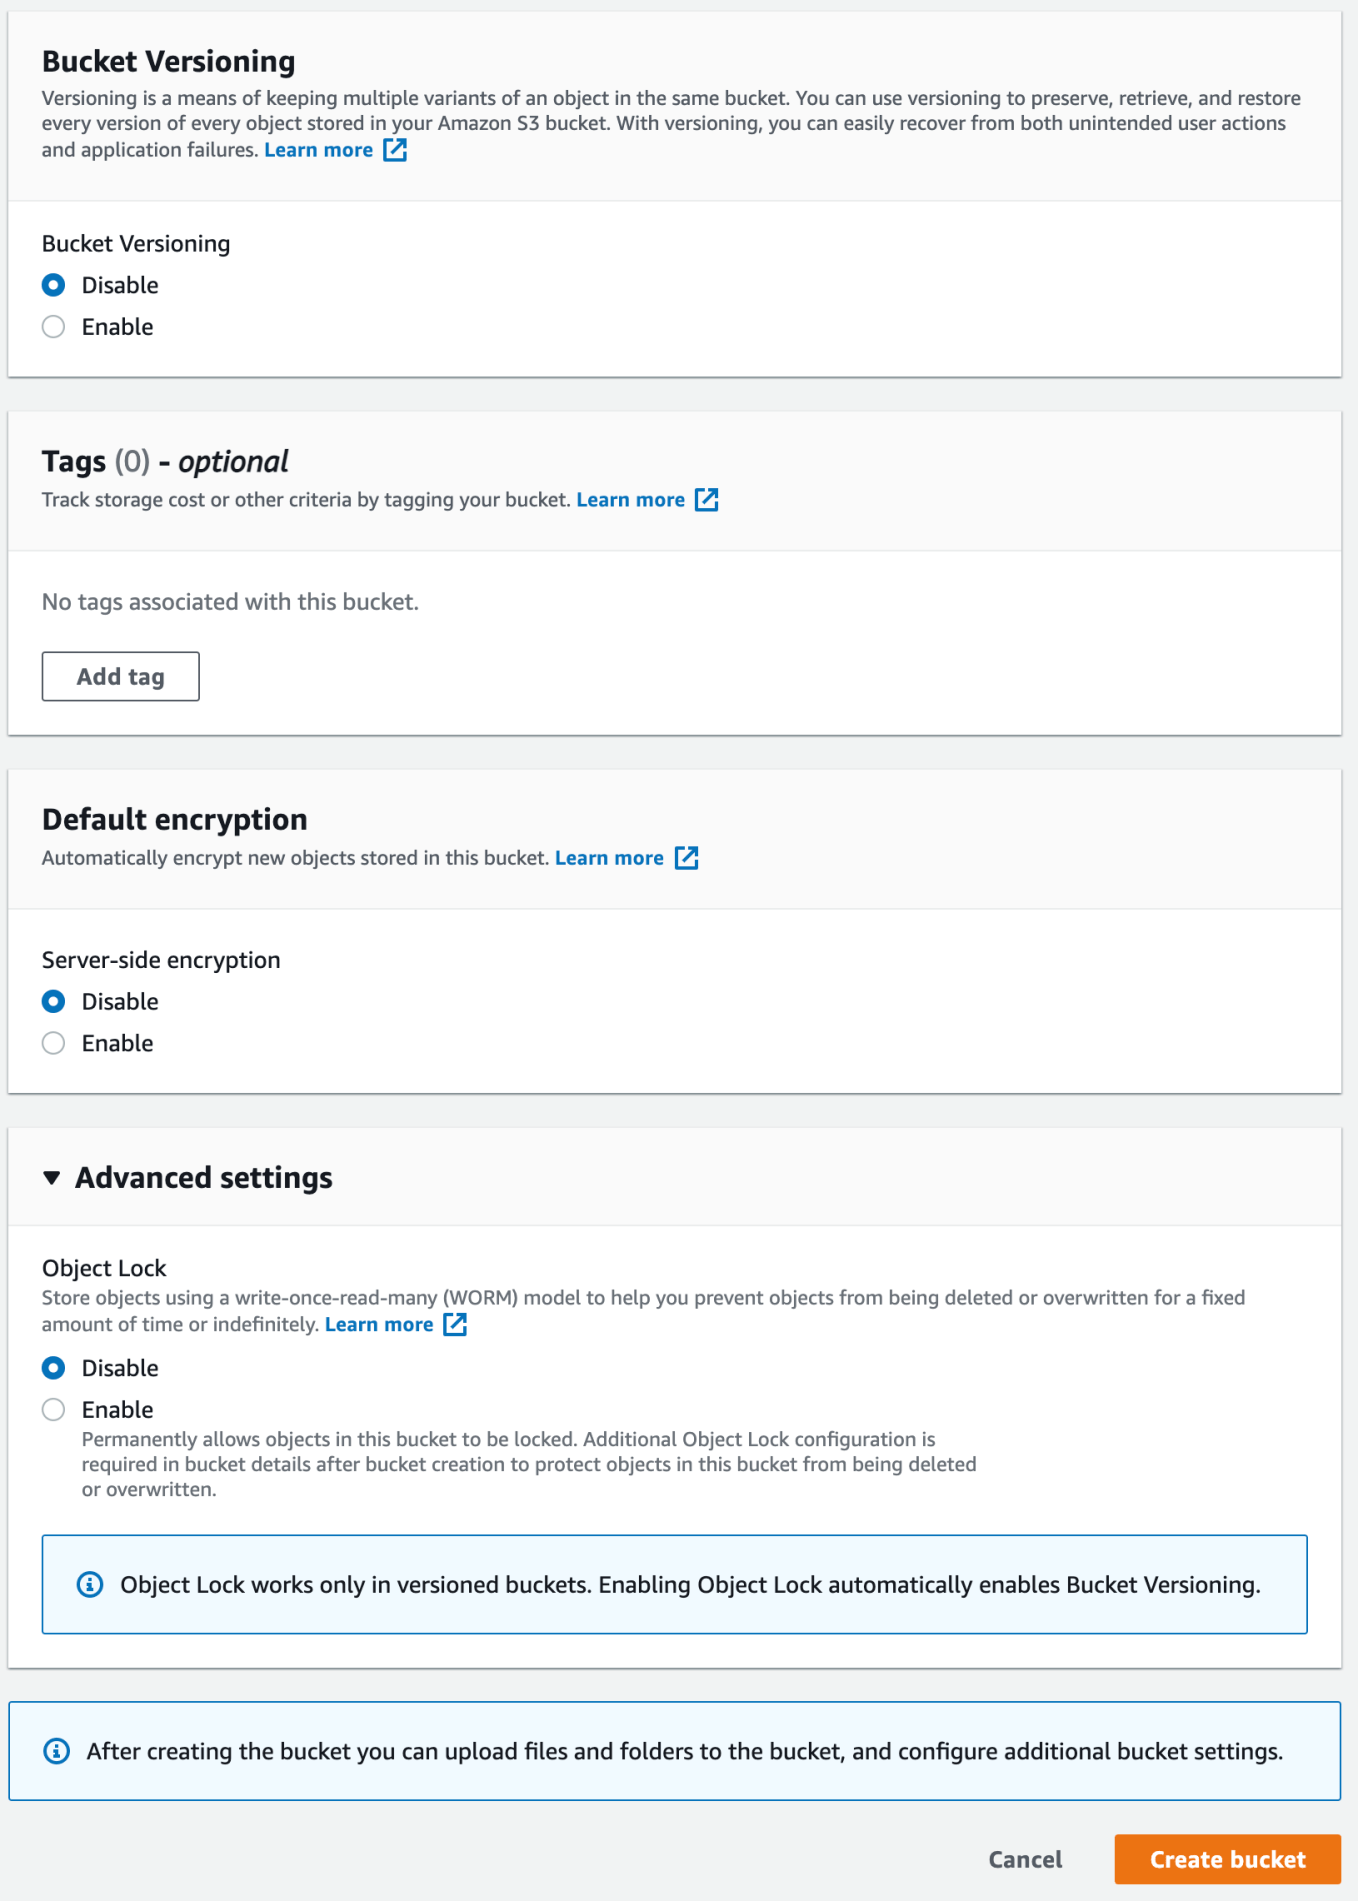Image resolution: width=1358 pixels, height=1901 pixels.
Task: Click Create bucket
Action: click(x=1227, y=1859)
